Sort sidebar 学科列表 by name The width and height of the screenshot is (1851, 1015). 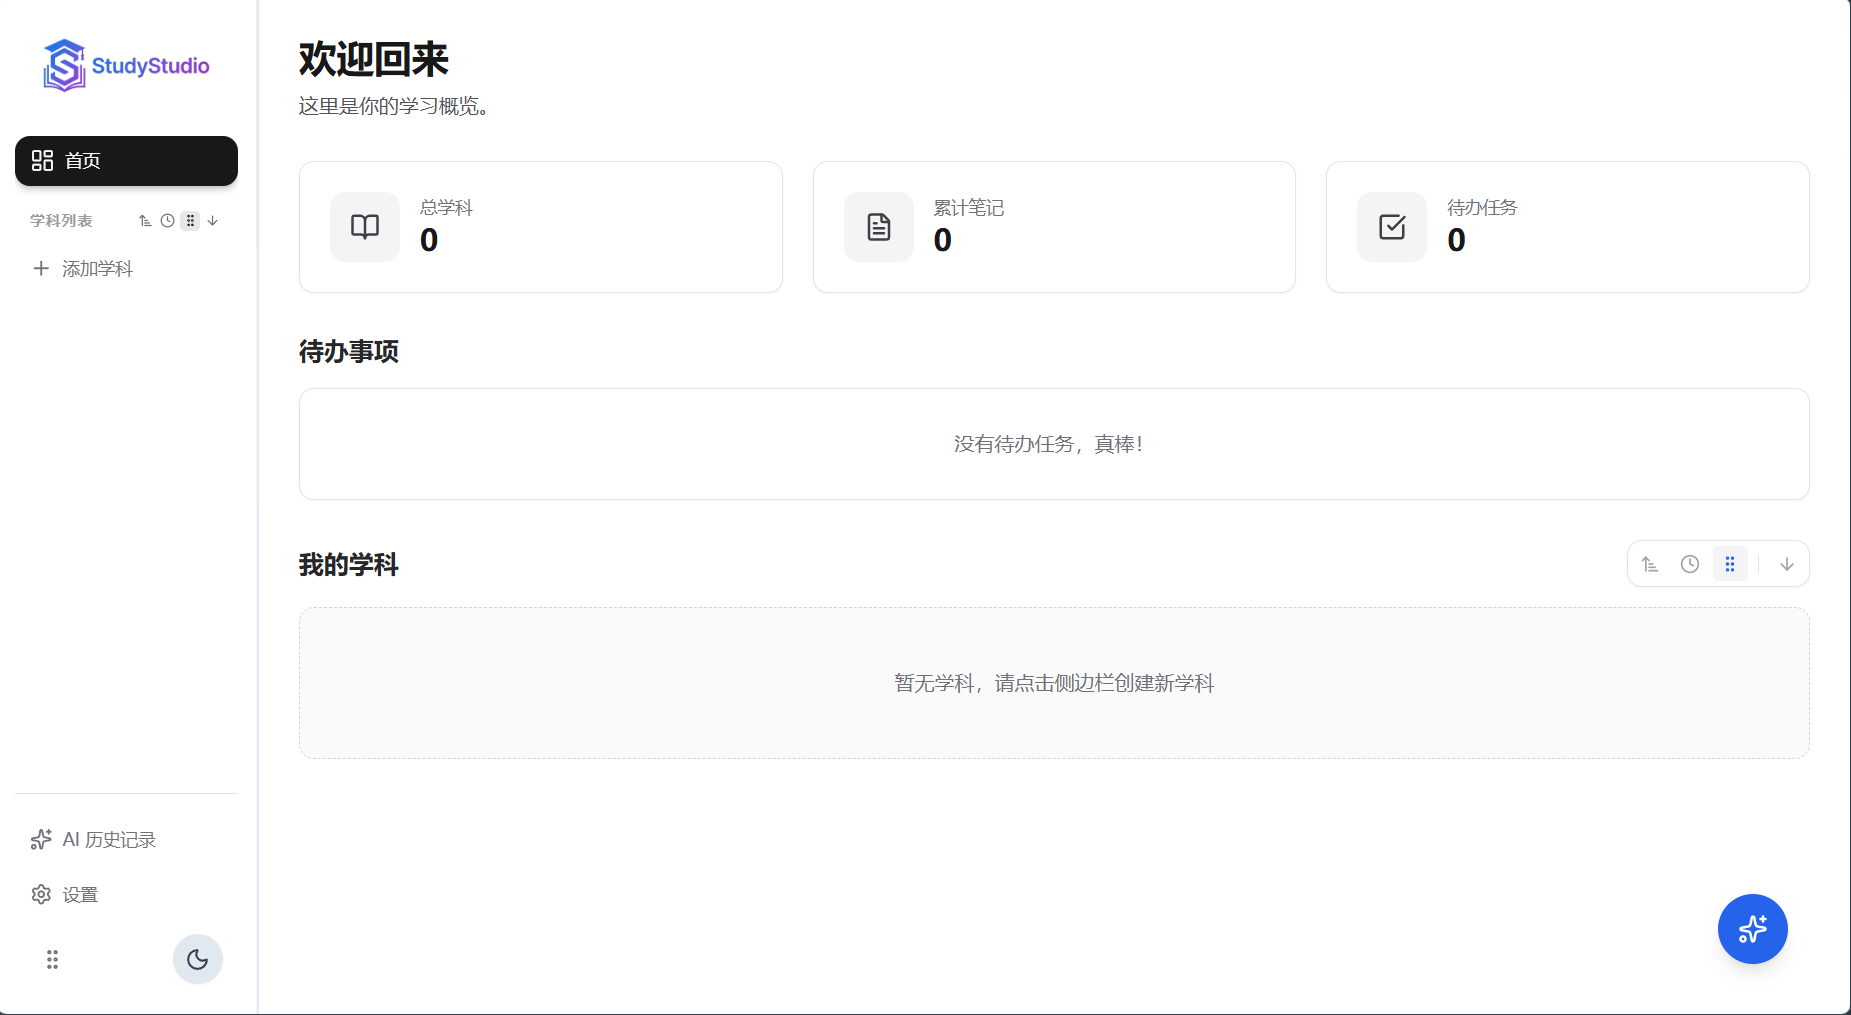coord(145,221)
